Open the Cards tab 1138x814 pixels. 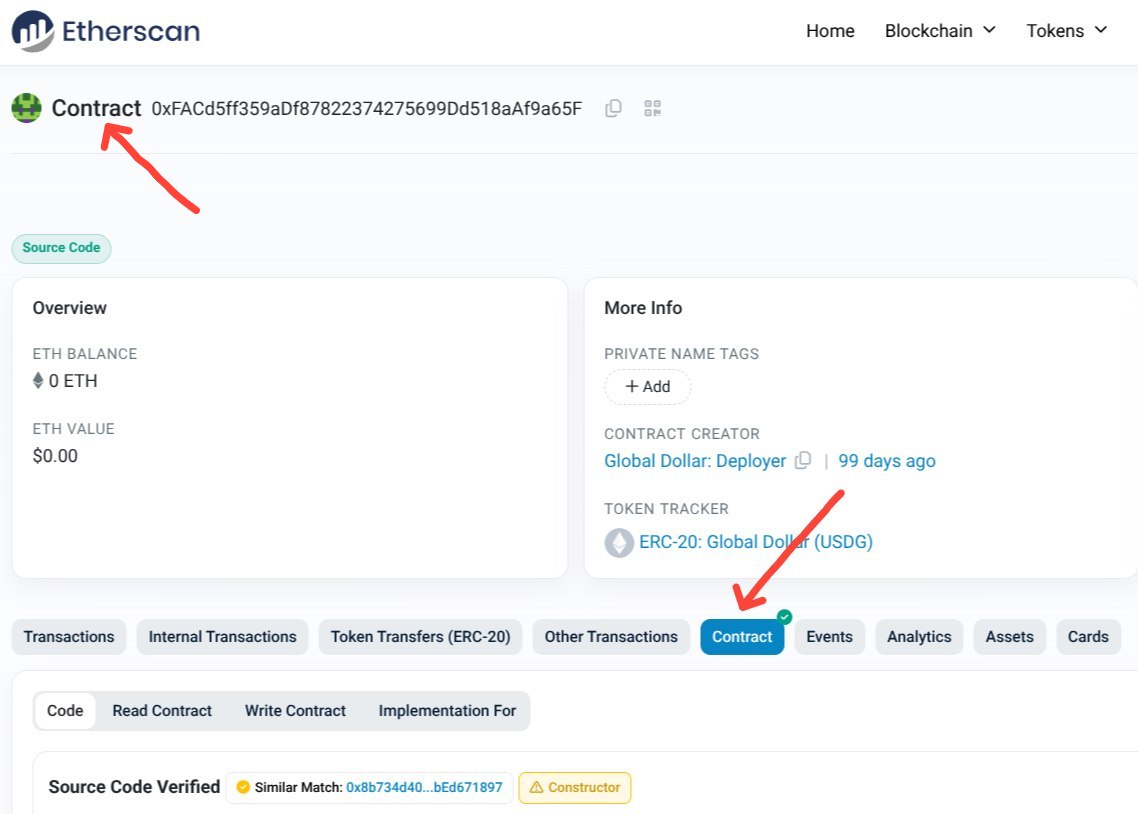[1088, 637]
